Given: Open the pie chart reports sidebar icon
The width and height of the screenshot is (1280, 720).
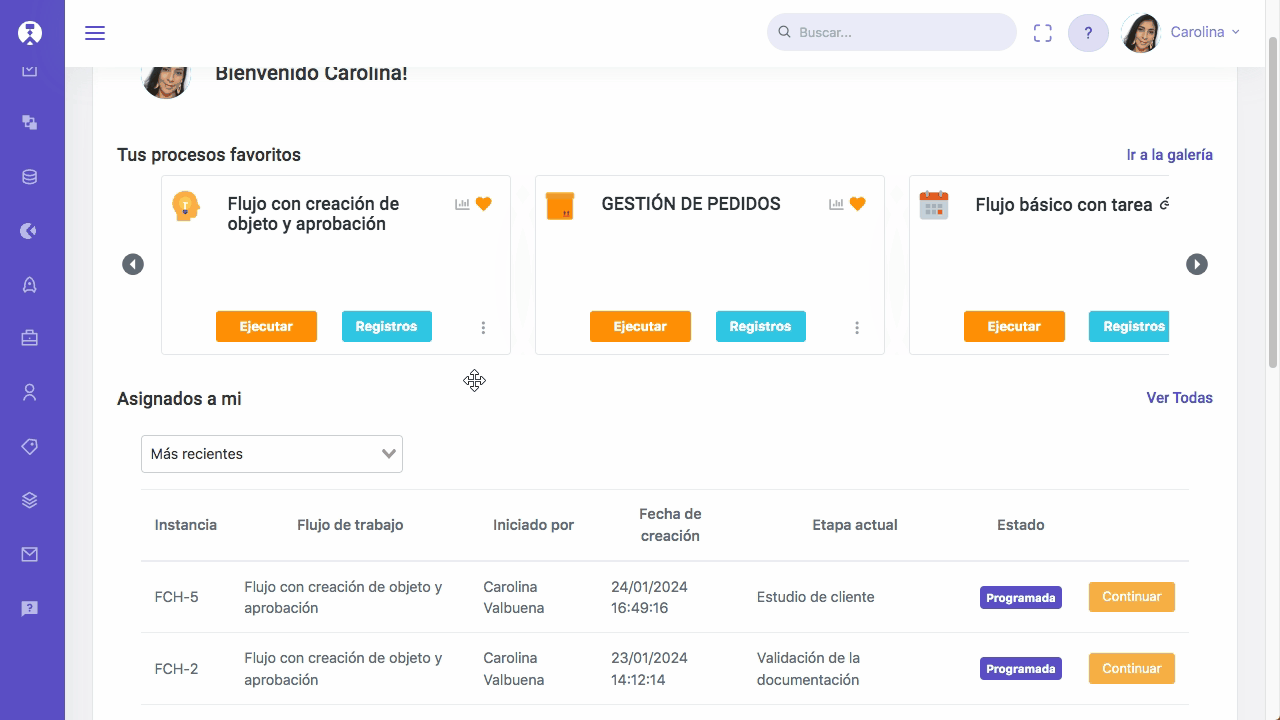Looking at the screenshot, I should [x=30, y=231].
